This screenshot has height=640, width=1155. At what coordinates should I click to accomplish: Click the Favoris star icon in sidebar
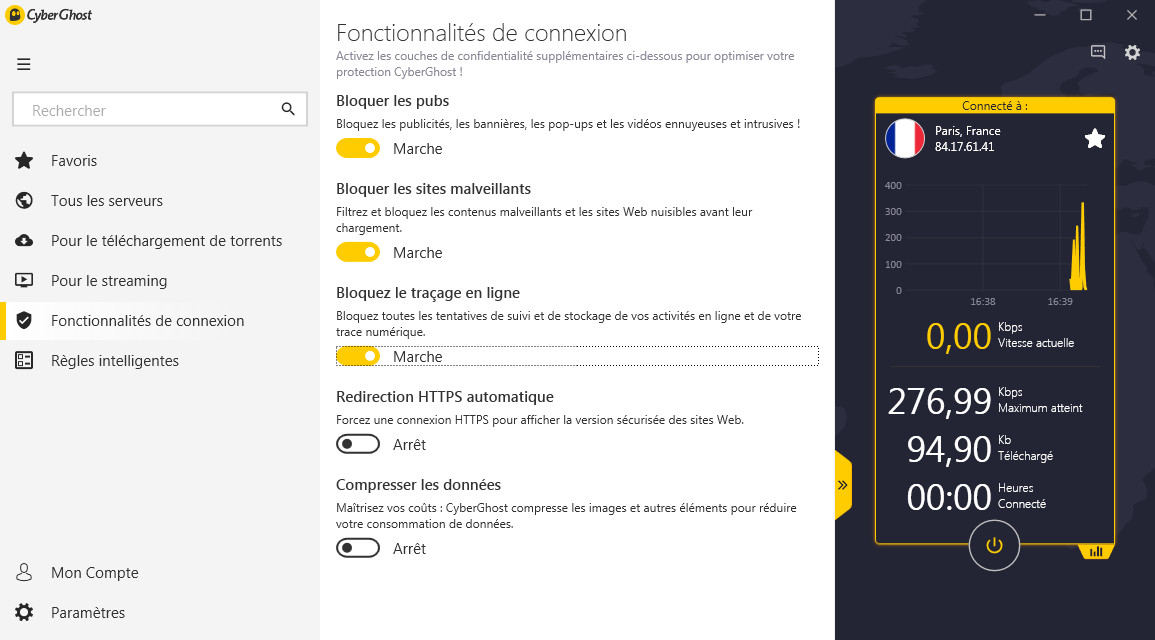pyautogui.click(x=24, y=161)
